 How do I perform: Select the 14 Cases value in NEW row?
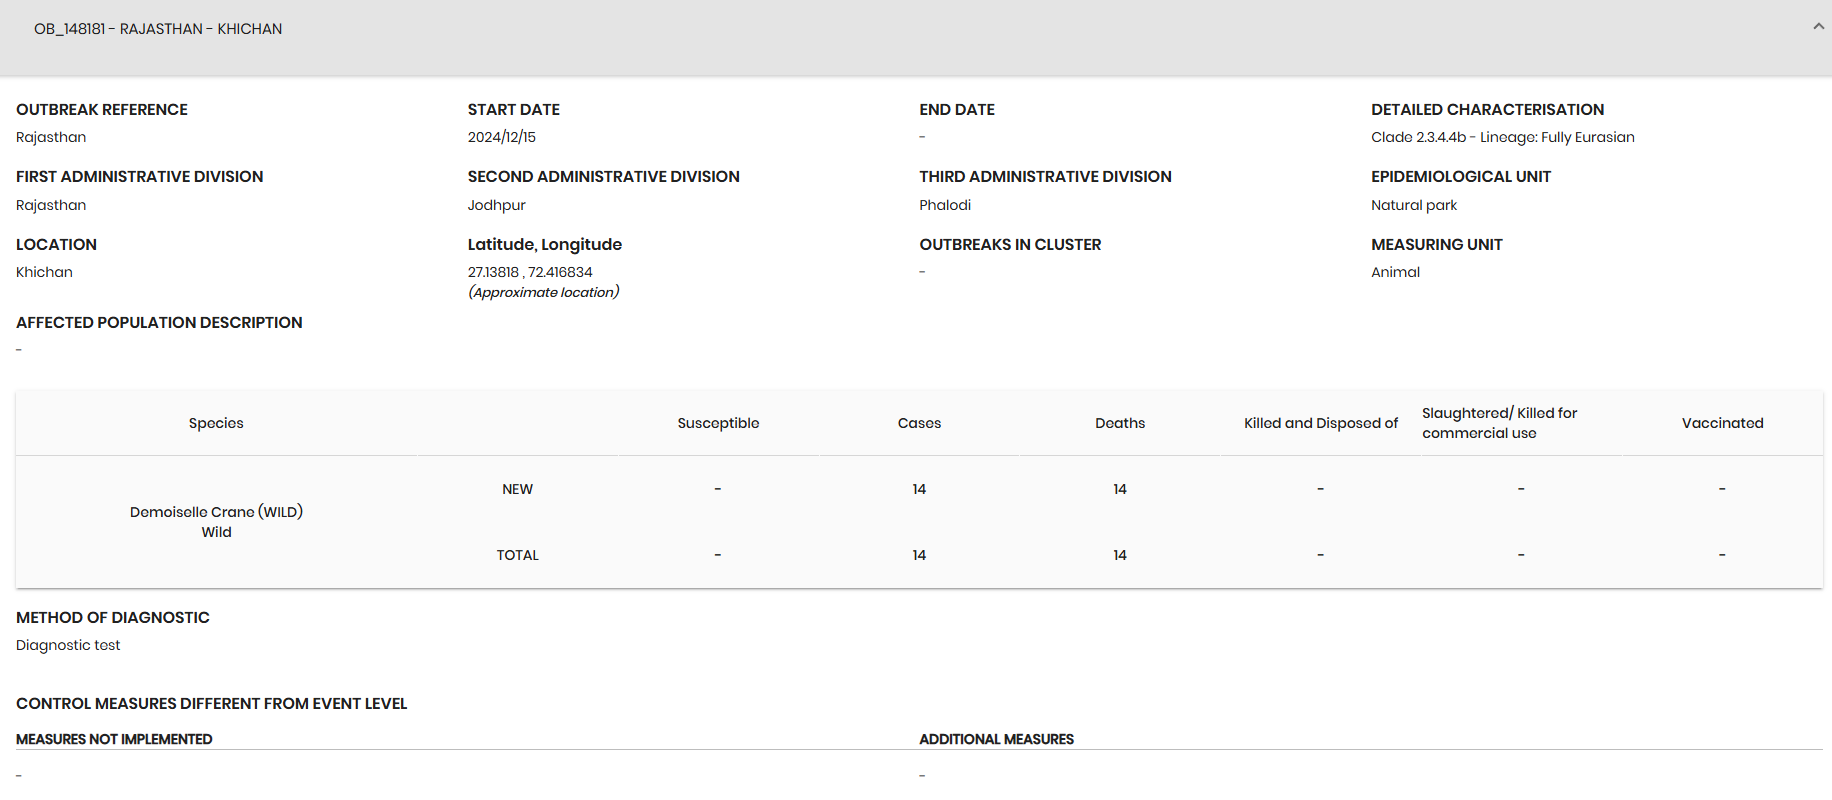(x=919, y=489)
